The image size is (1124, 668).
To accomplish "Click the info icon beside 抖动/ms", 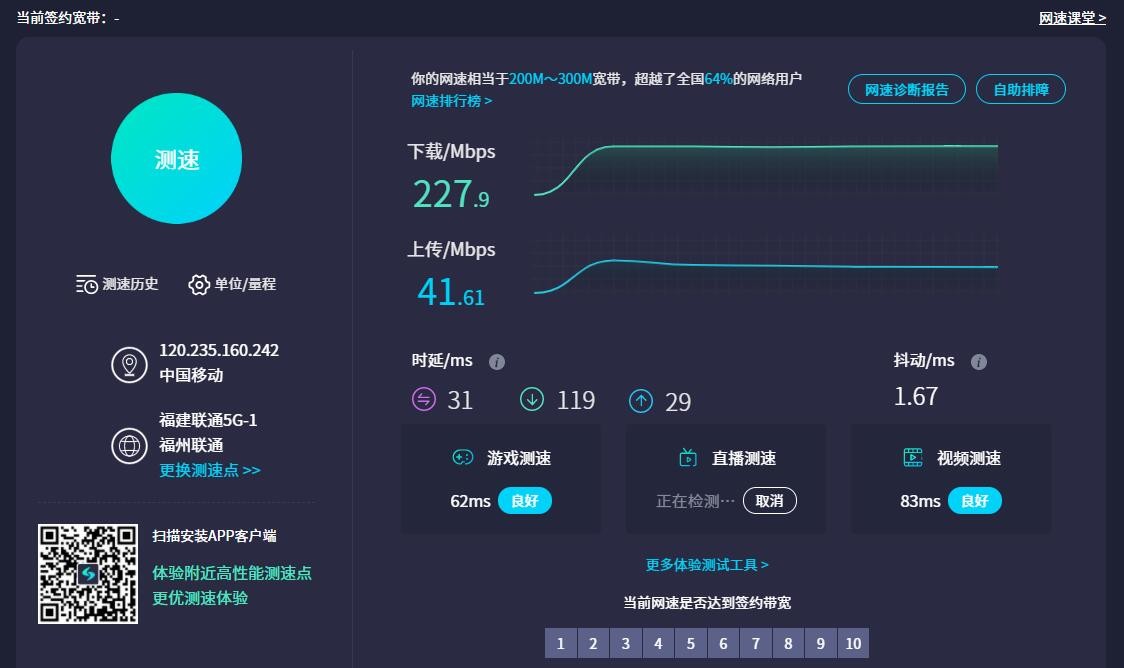I will [x=979, y=362].
